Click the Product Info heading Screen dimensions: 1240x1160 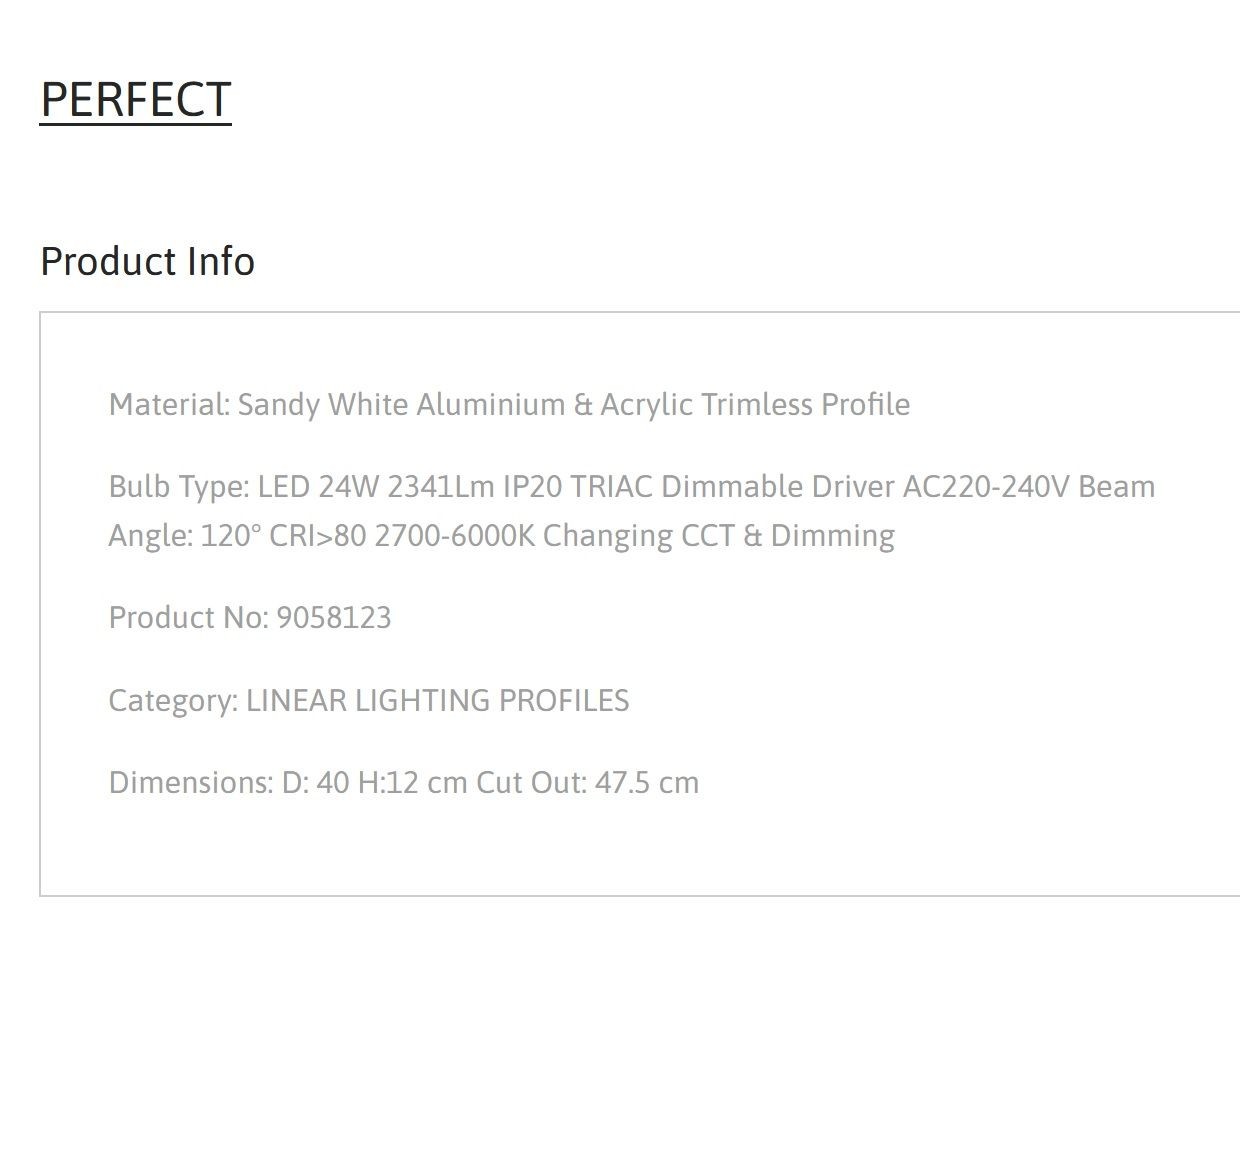coord(147,261)
